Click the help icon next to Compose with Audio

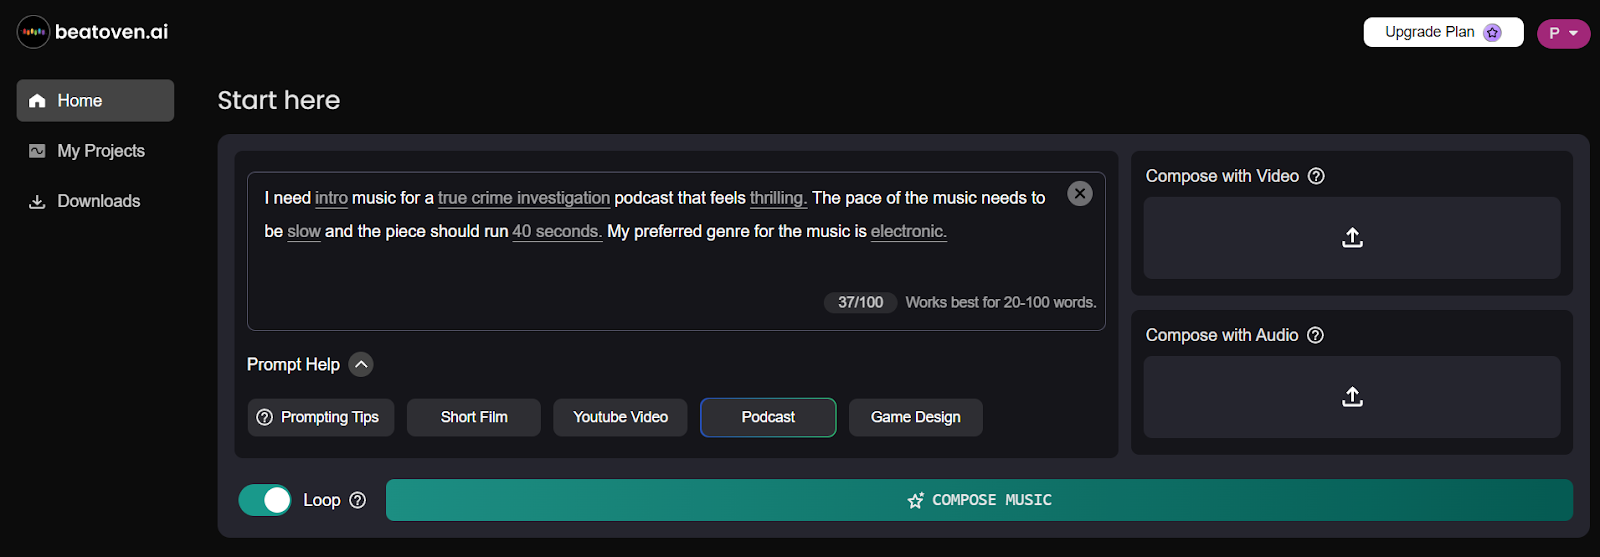(1316, 335)
